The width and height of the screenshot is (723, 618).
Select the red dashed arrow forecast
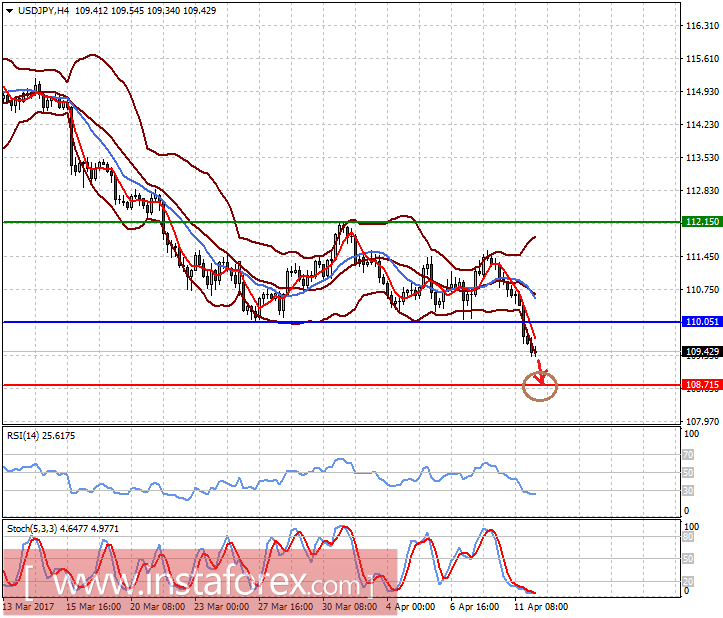coord(541,371)
